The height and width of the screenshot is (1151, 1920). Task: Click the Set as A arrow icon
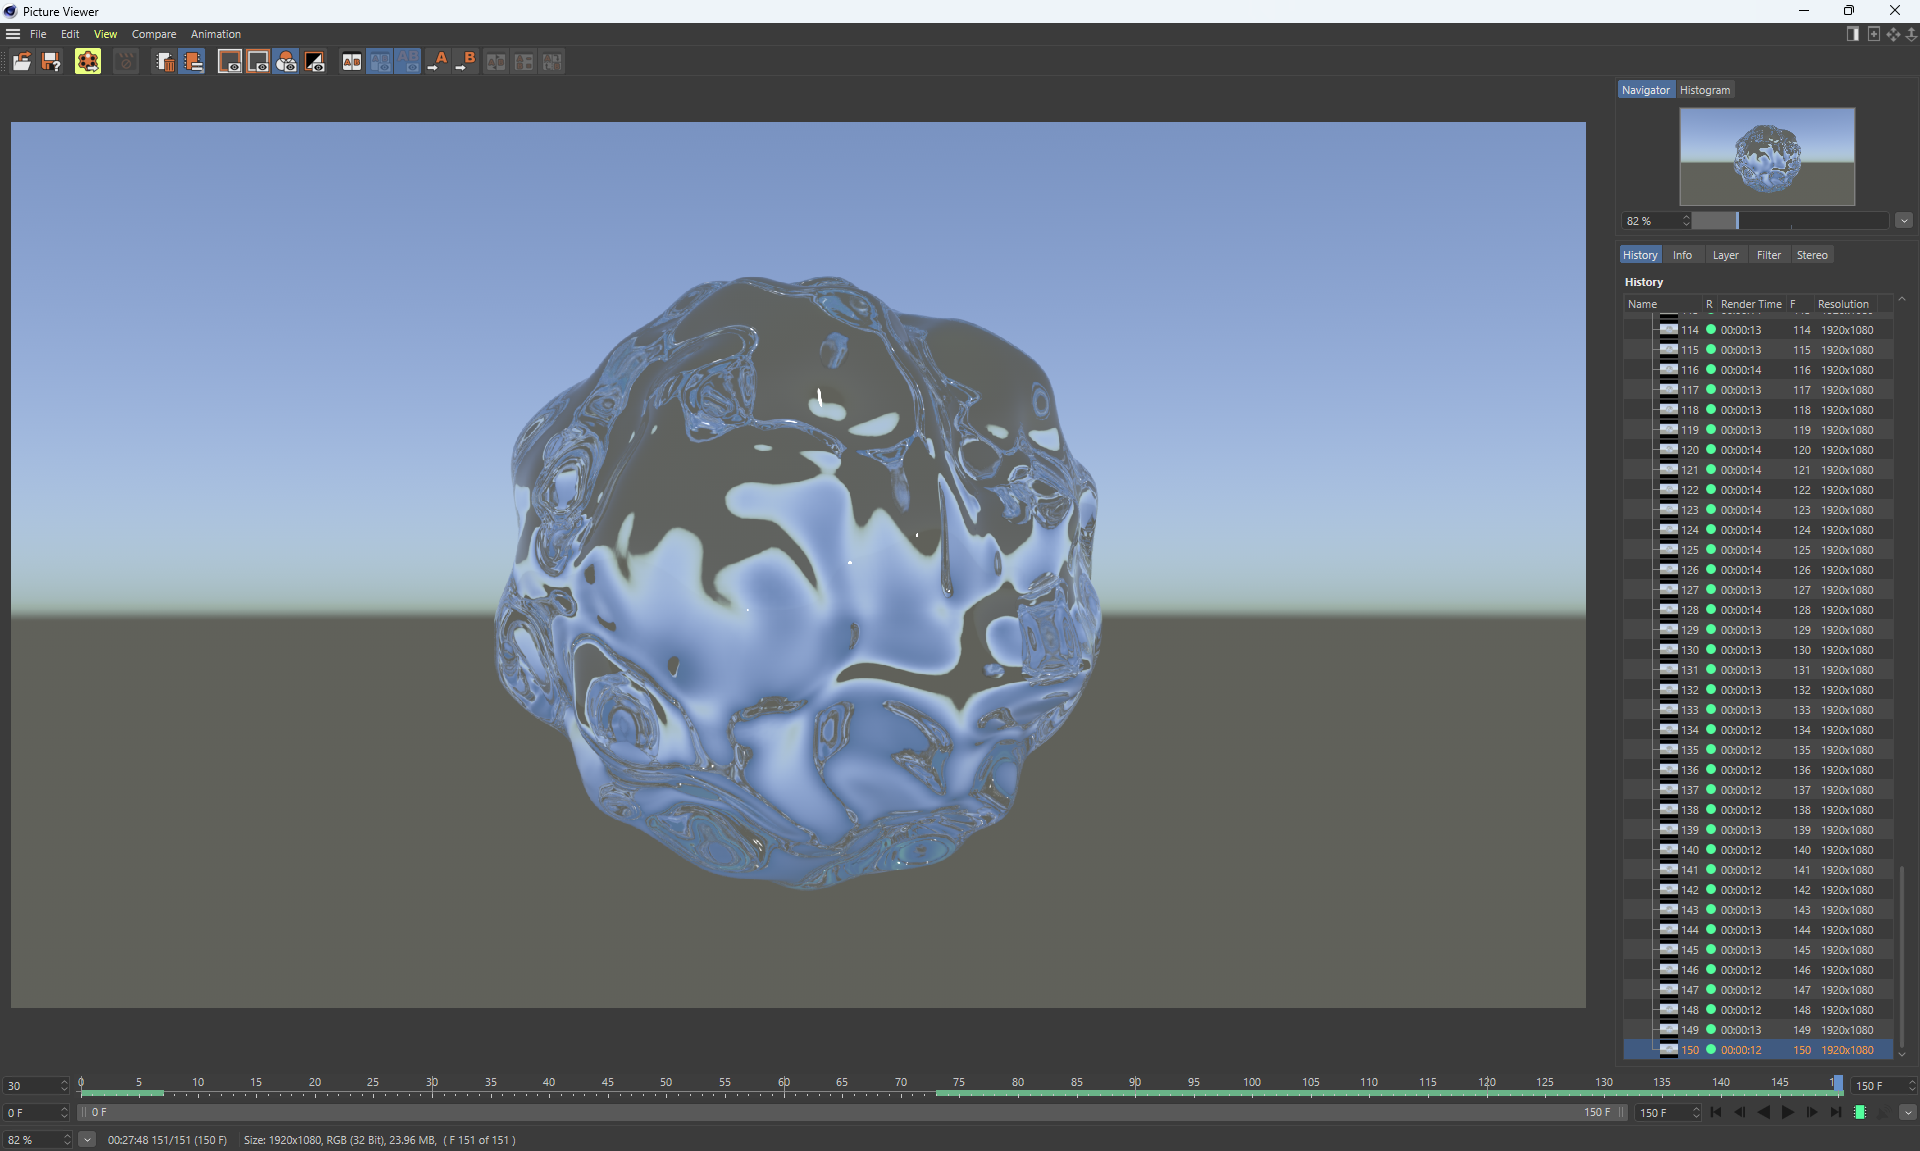click(438, 62)
